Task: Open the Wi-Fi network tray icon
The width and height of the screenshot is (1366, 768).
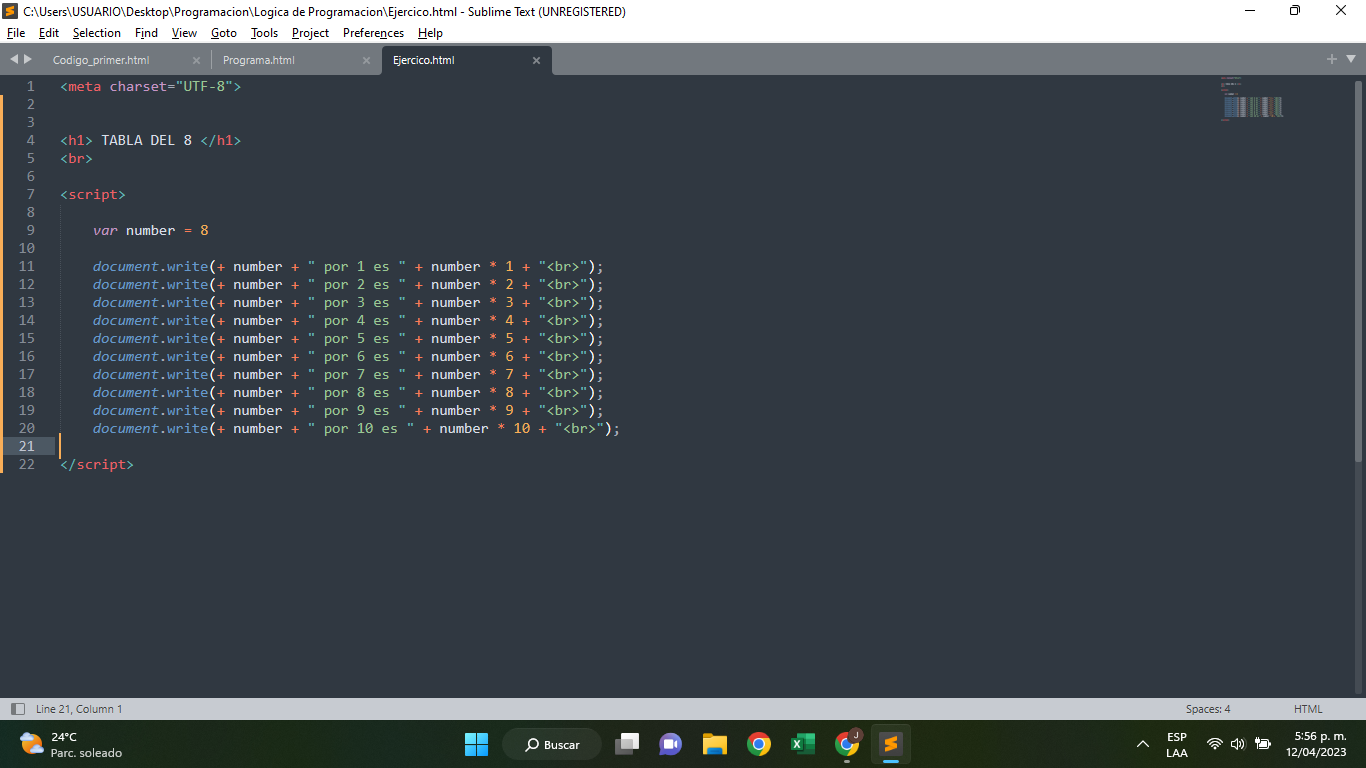Action: click(1215, 744)
